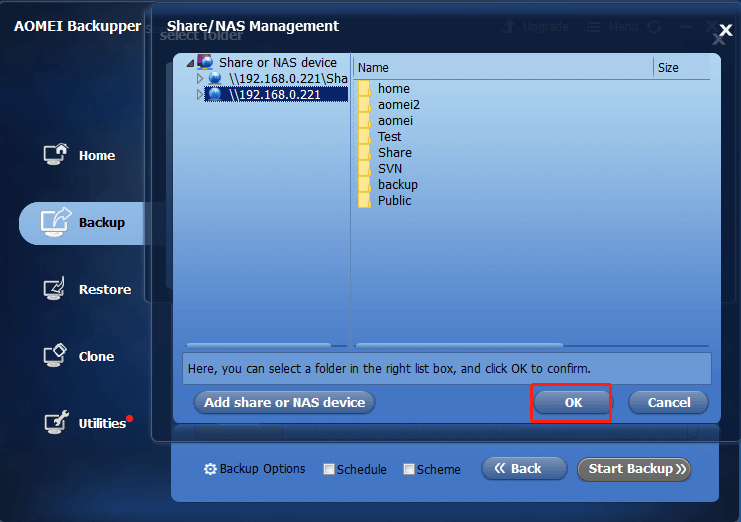741x522 pixels.
Task: Click the Clone sidebar icon
Action: tap(55, 355)
